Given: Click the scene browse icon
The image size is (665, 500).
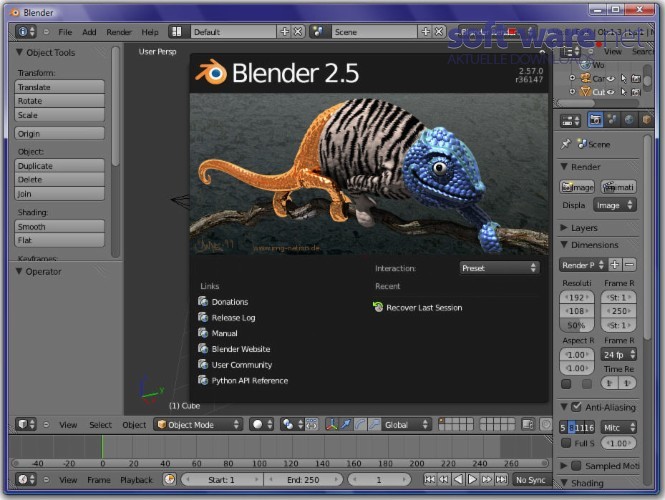Looking at the screenshot, I should point(318,32).
